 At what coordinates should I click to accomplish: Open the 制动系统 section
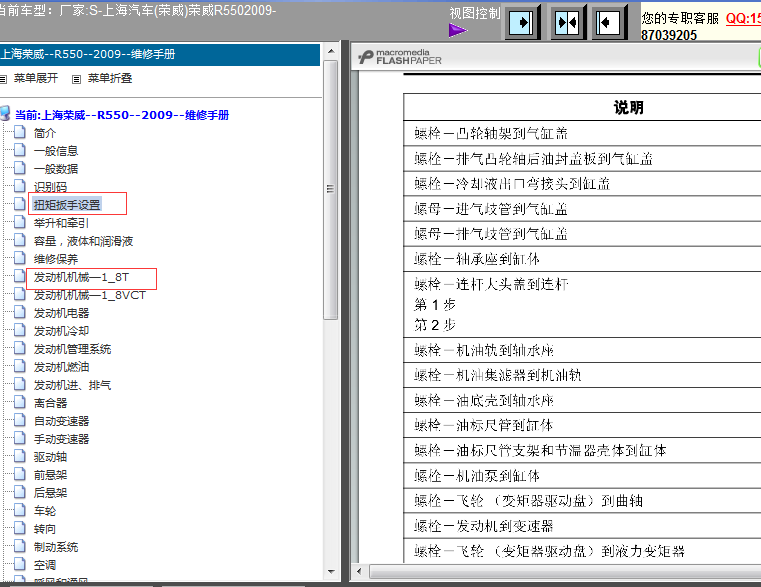click(56, 547)
